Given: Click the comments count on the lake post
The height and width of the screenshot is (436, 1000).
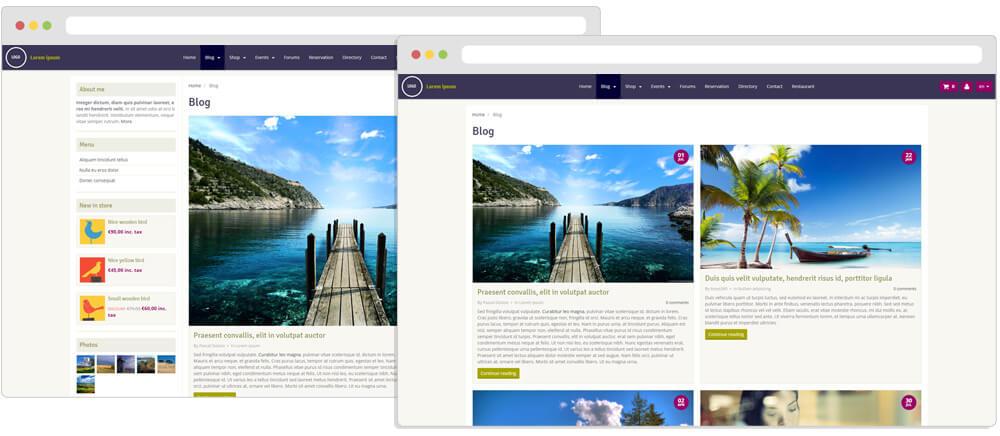Looking at the screenshot, I should [677, 302].
